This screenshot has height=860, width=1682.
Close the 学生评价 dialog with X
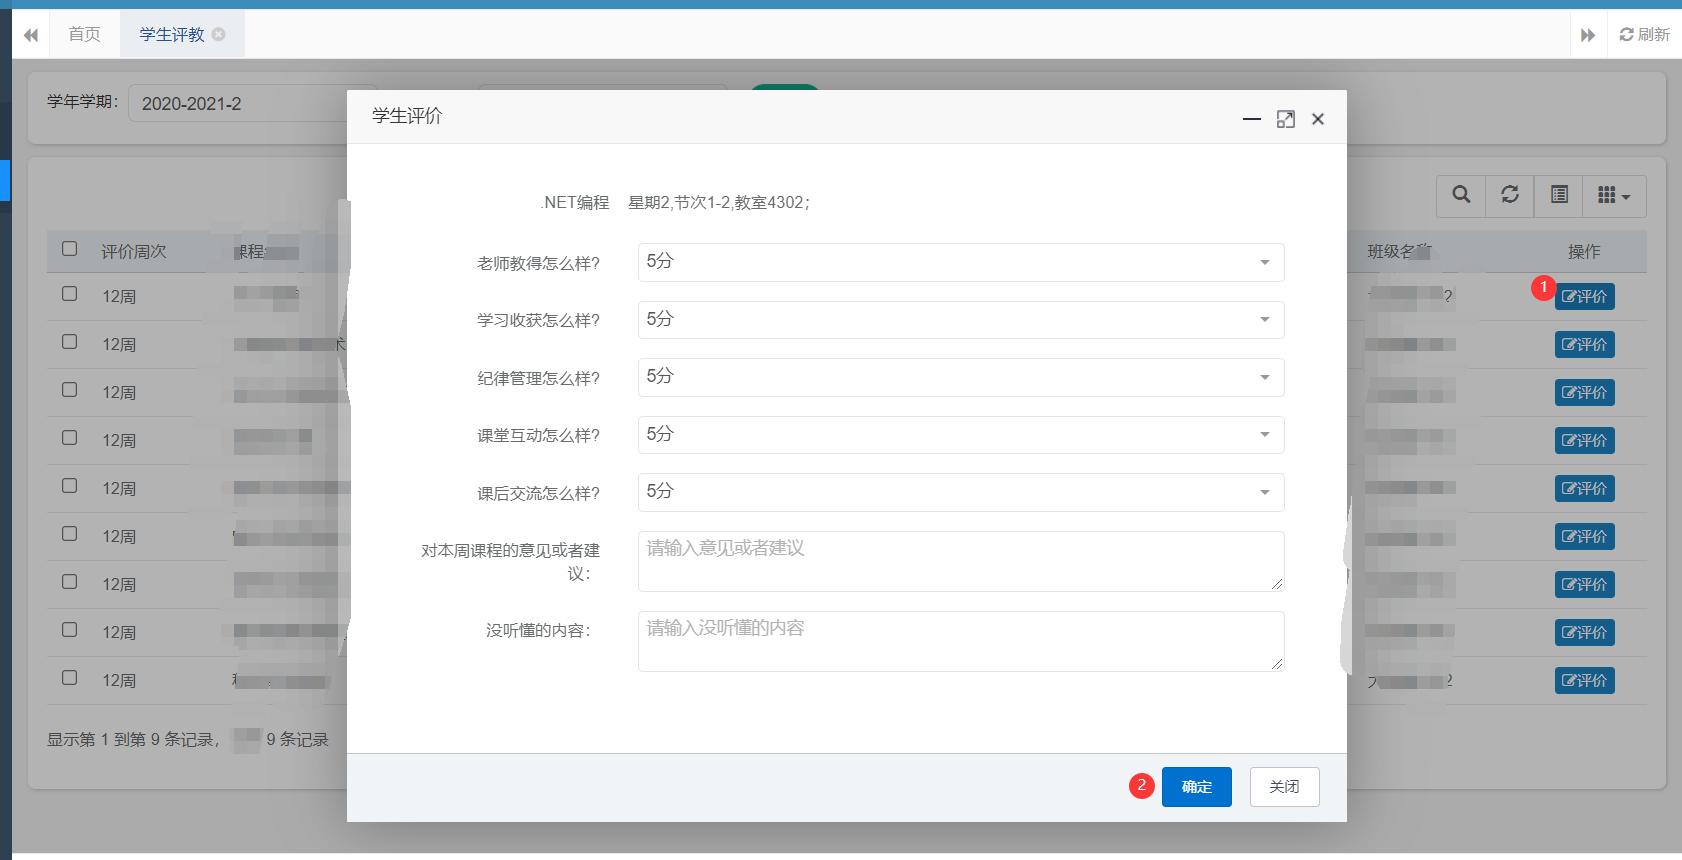point(1318,119)
